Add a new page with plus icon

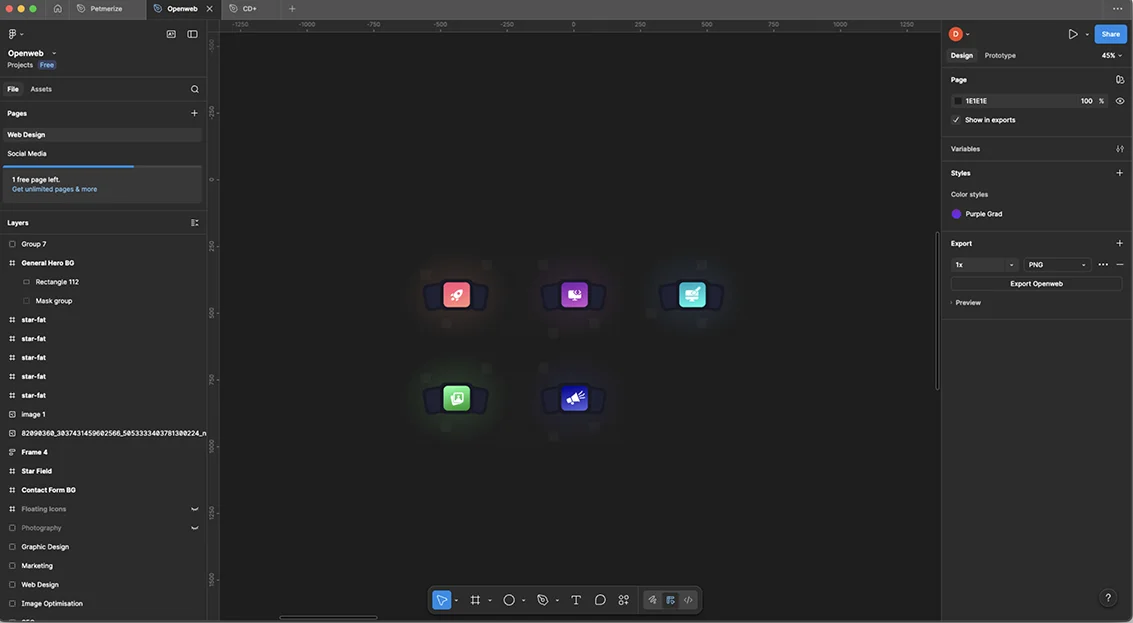tap(195, 113)
